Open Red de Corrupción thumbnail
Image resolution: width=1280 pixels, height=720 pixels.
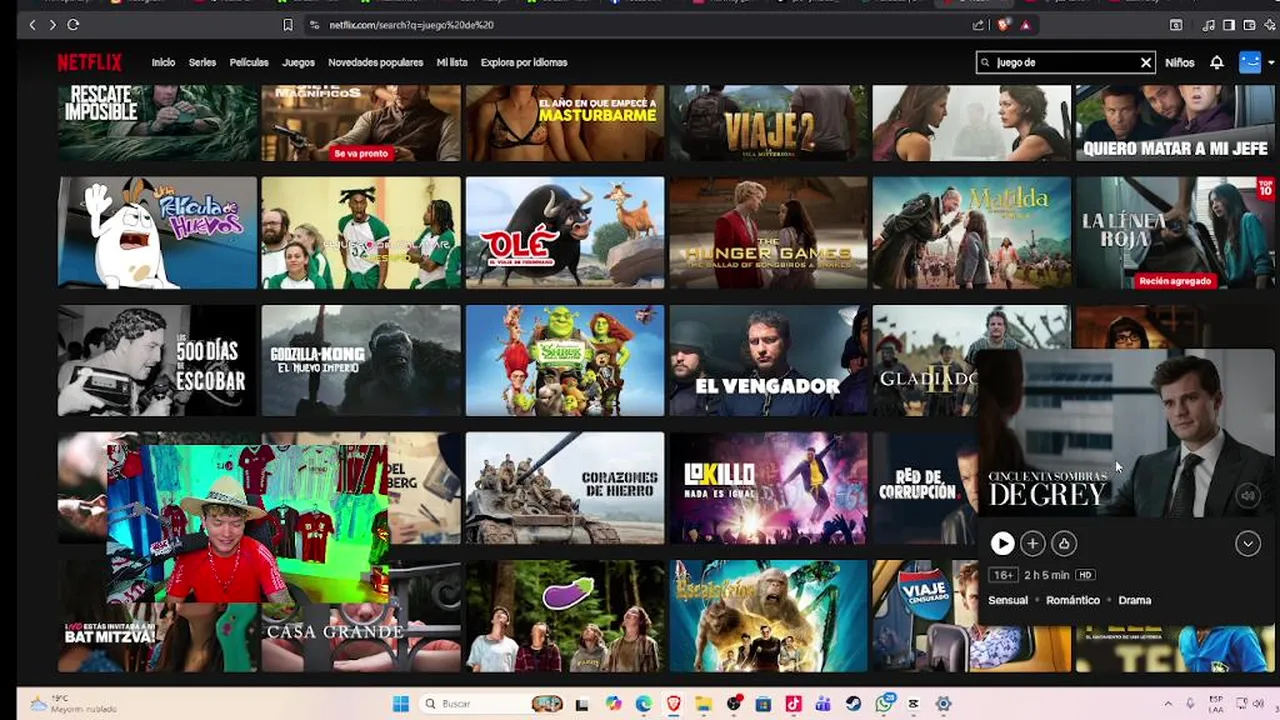coord(925,488)
